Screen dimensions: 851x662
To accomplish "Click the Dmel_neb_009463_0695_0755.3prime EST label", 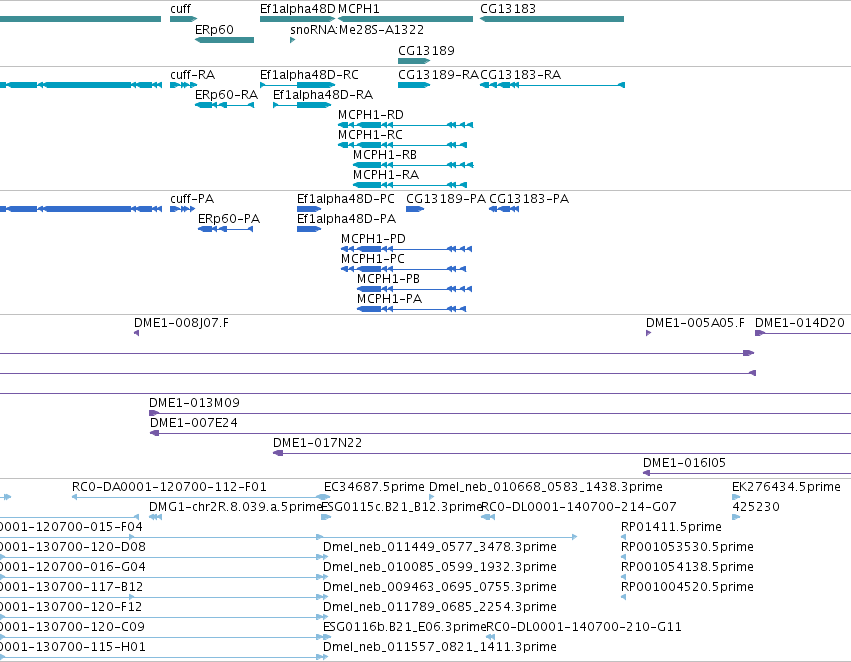I will click(440, 588).
